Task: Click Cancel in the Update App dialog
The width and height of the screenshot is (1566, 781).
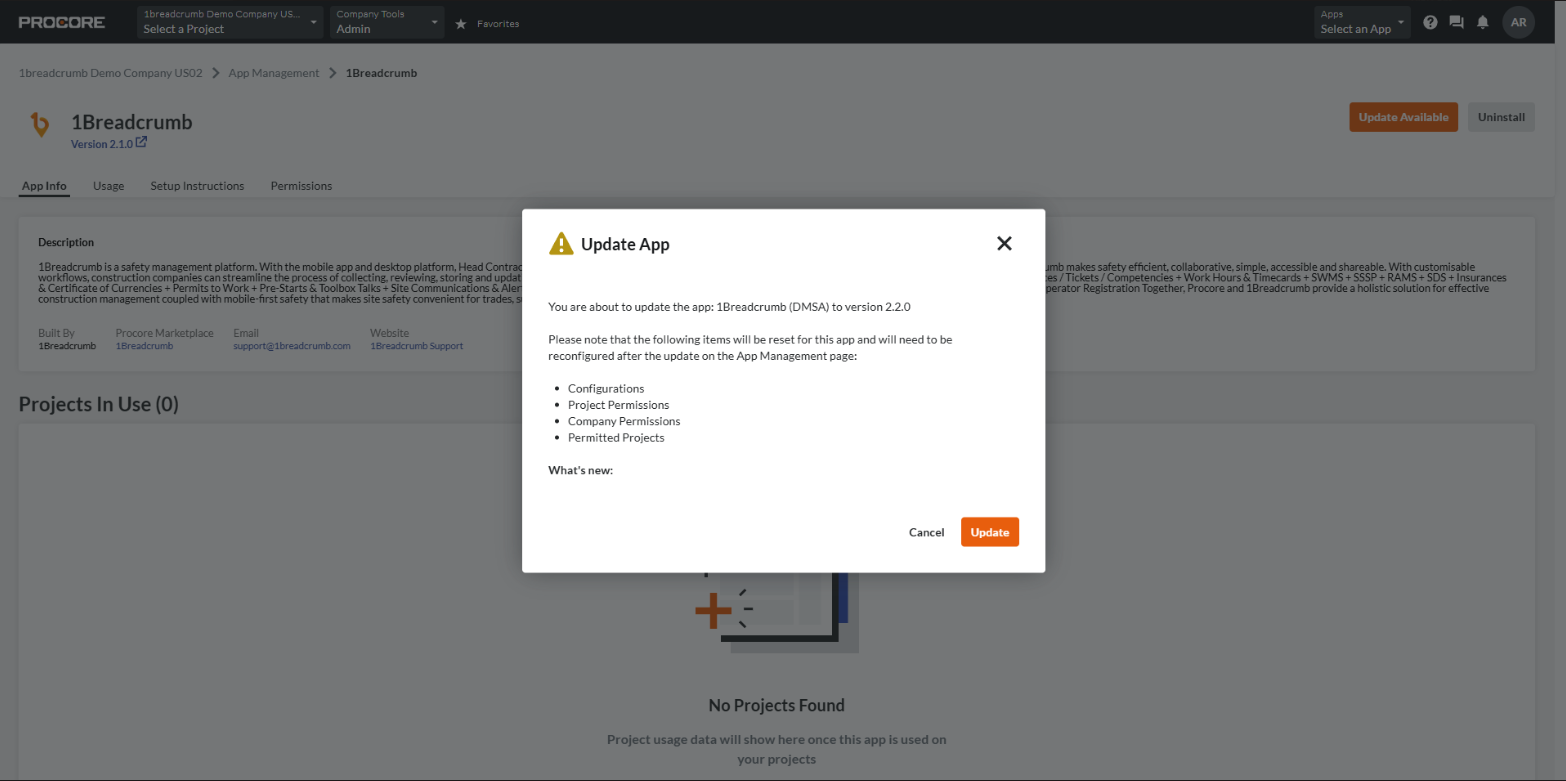Action: [926, 532]
